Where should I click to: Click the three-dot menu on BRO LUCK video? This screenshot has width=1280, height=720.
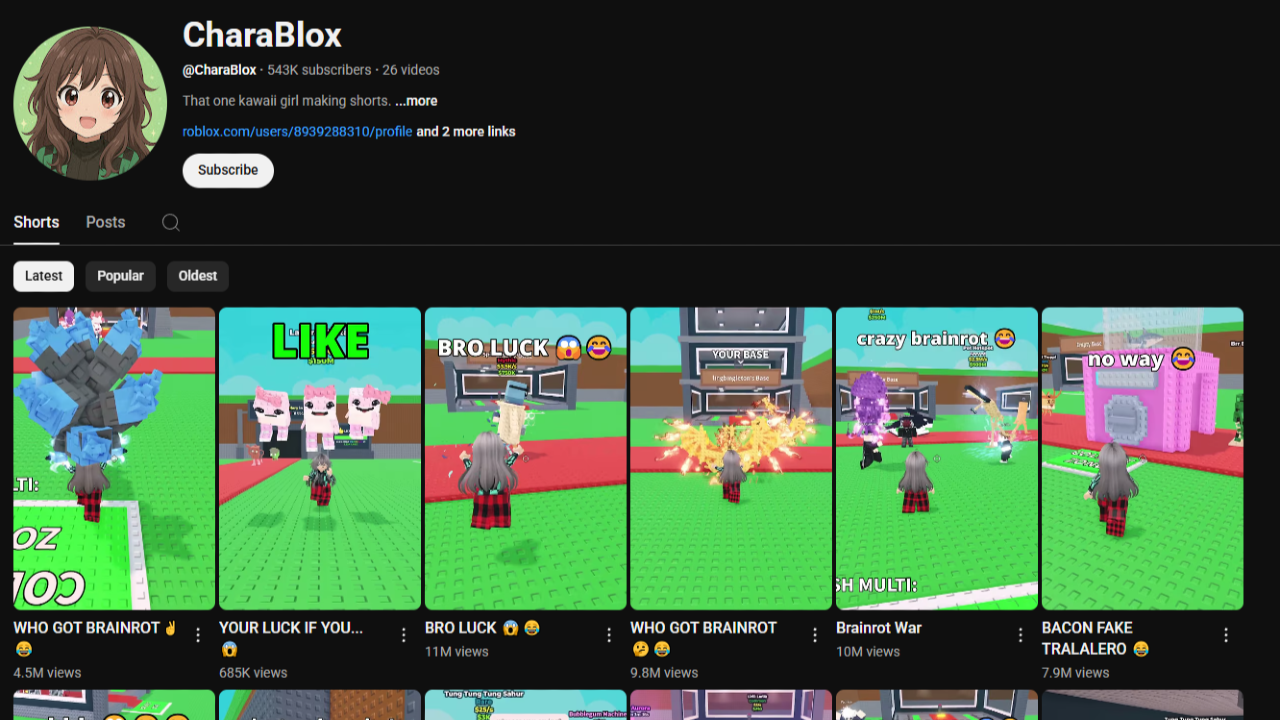(609, 634)
